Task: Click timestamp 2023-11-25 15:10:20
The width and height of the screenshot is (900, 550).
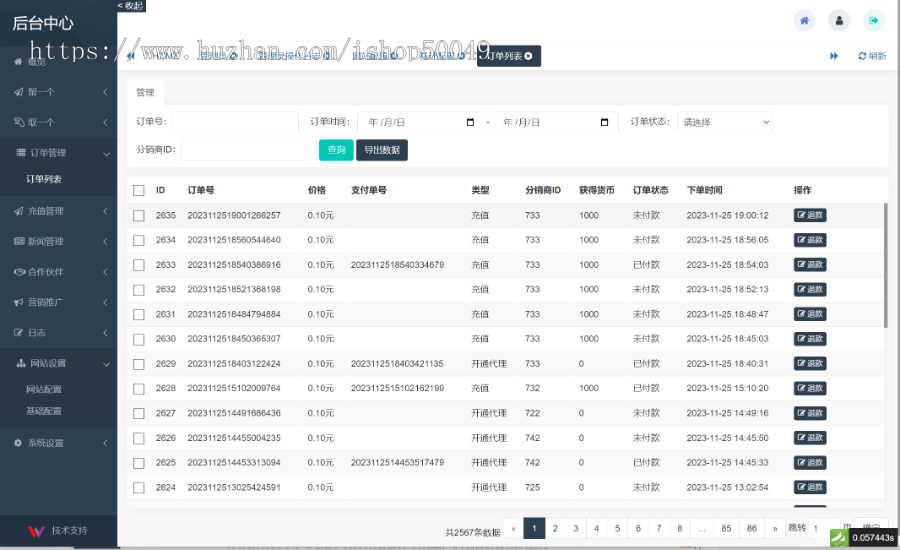Action: tap(727, 388)
